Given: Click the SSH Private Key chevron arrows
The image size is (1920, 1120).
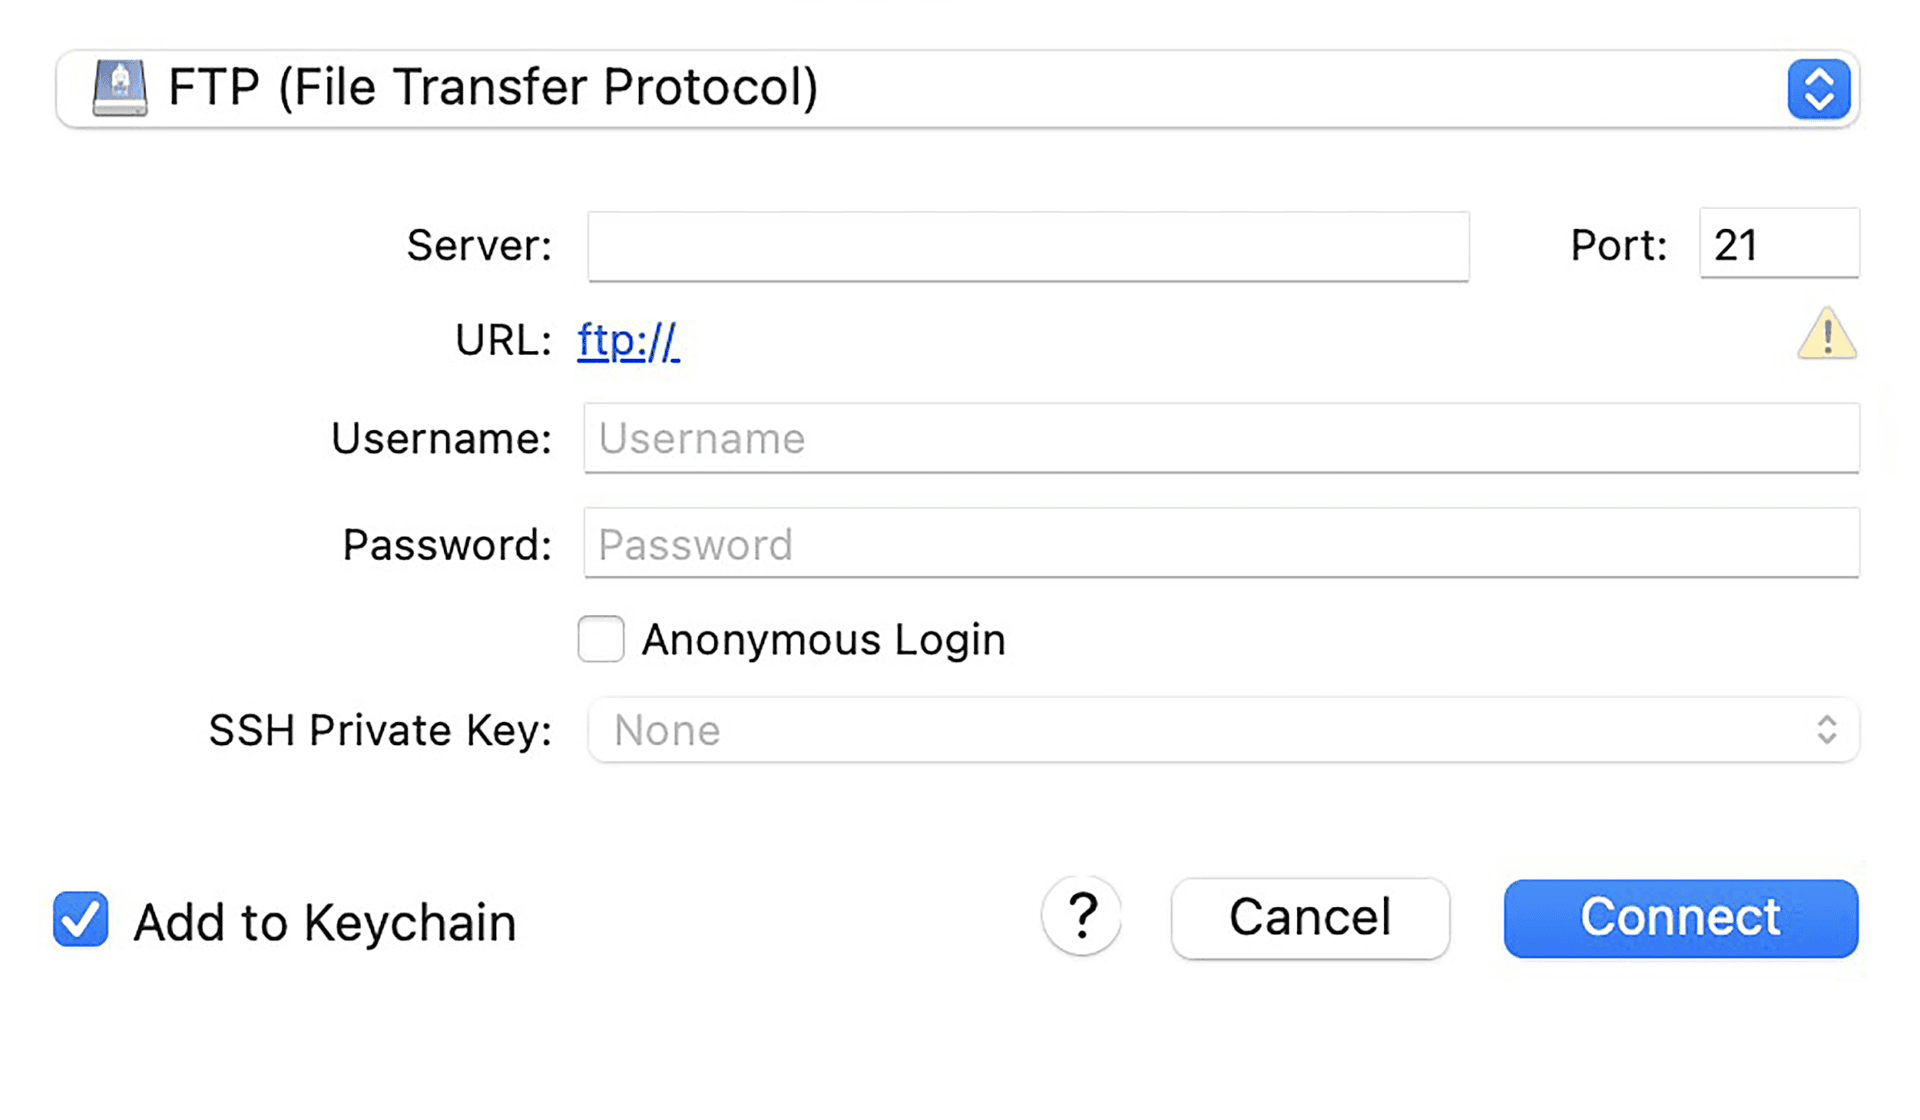Looking at the screenshot, I should click(1826, 730).
